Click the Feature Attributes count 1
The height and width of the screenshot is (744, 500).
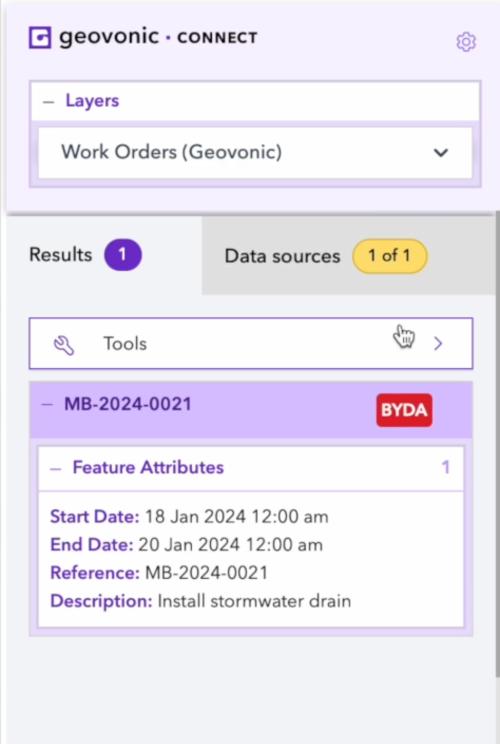coord(445,467)
